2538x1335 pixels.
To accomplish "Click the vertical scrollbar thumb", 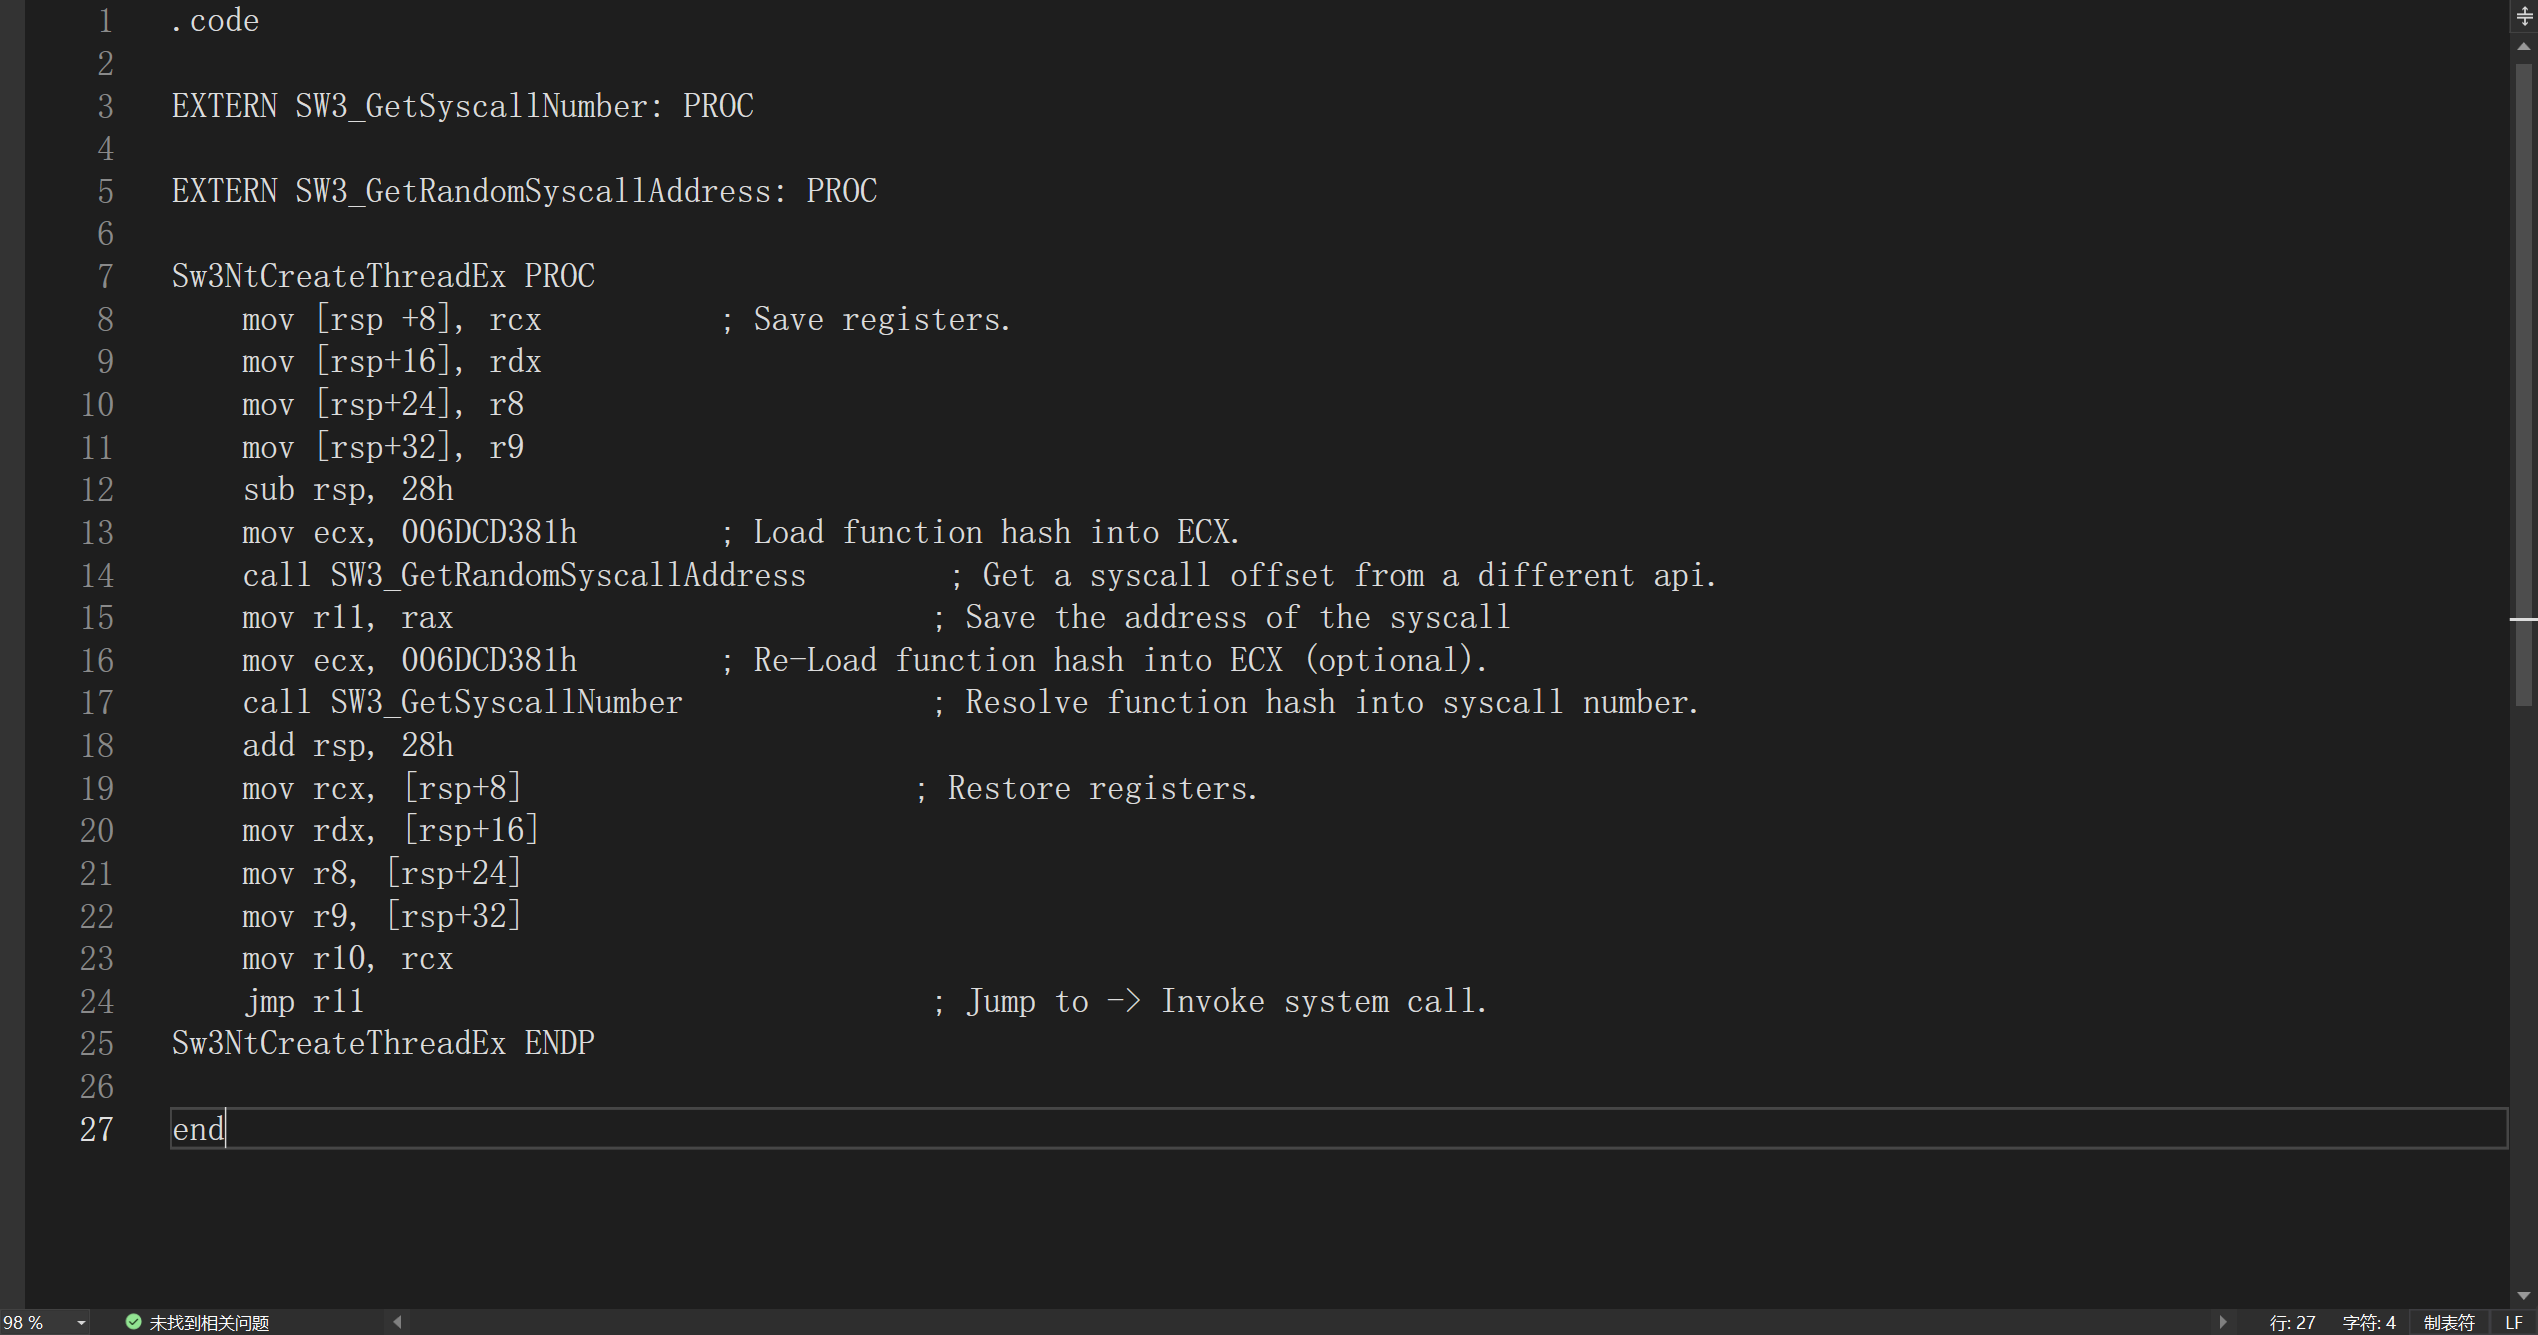I will 2524,380.
